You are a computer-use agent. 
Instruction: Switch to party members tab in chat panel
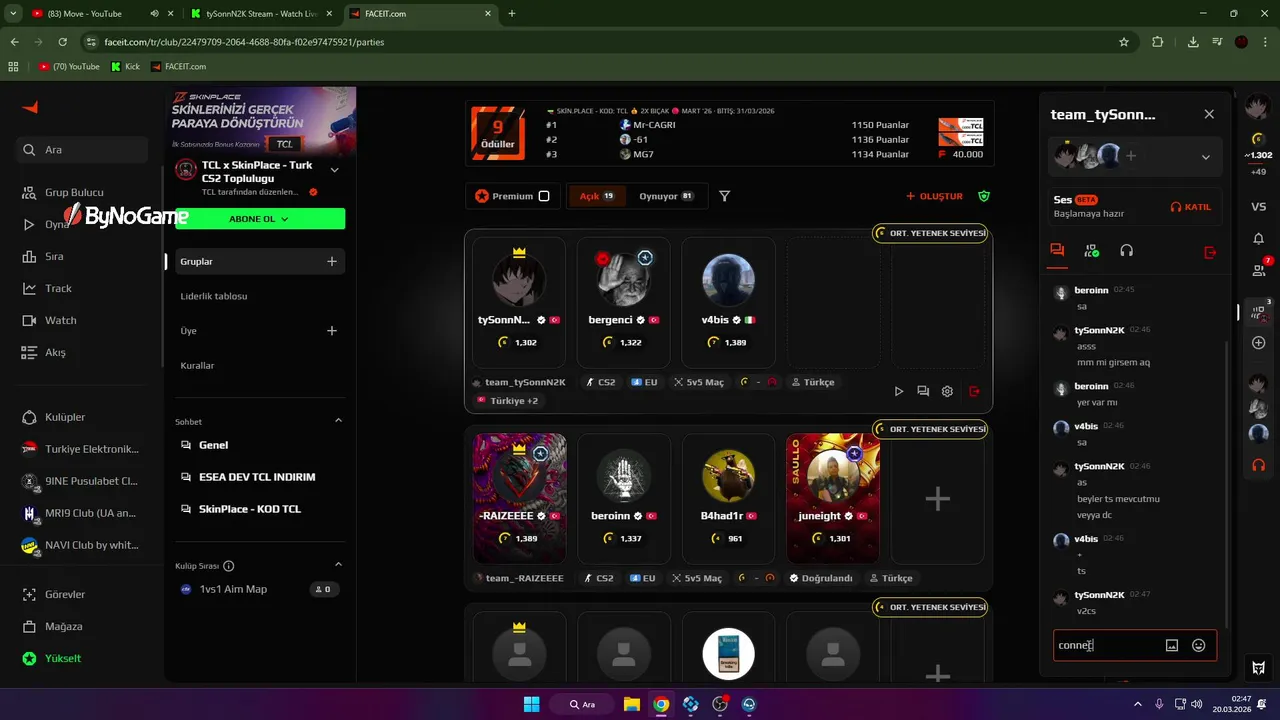[1092, 251]
